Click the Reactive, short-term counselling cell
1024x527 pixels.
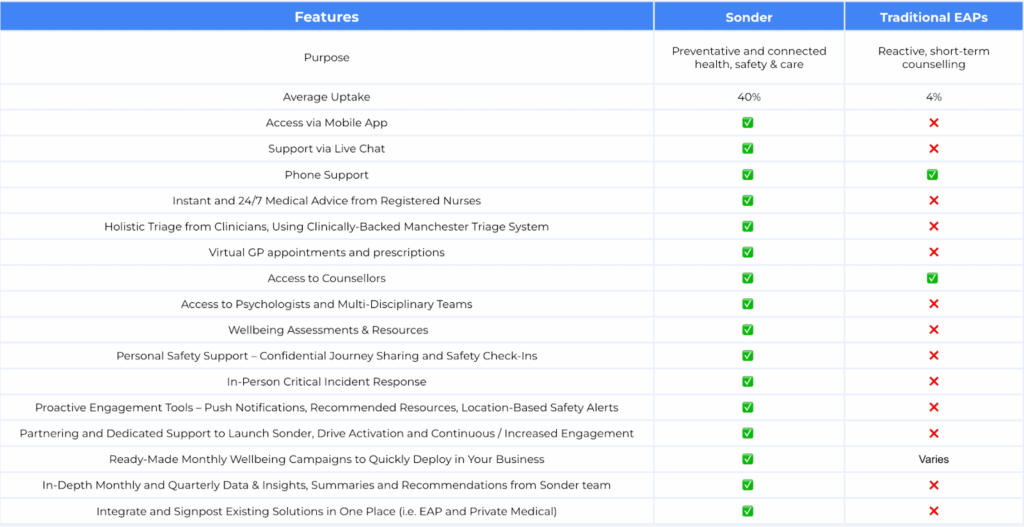coord(933,58)
